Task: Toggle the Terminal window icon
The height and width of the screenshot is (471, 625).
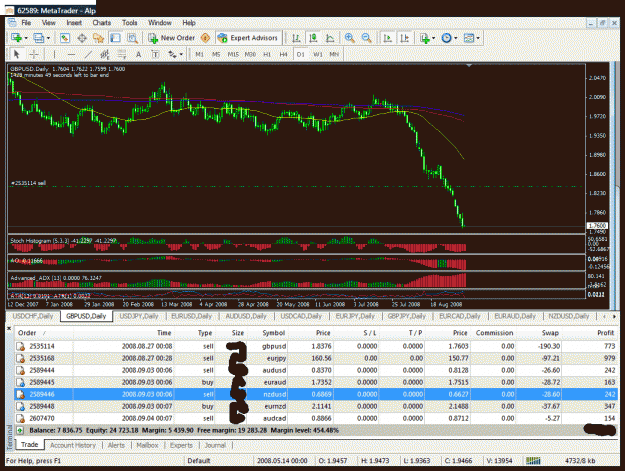Action: 116,38
